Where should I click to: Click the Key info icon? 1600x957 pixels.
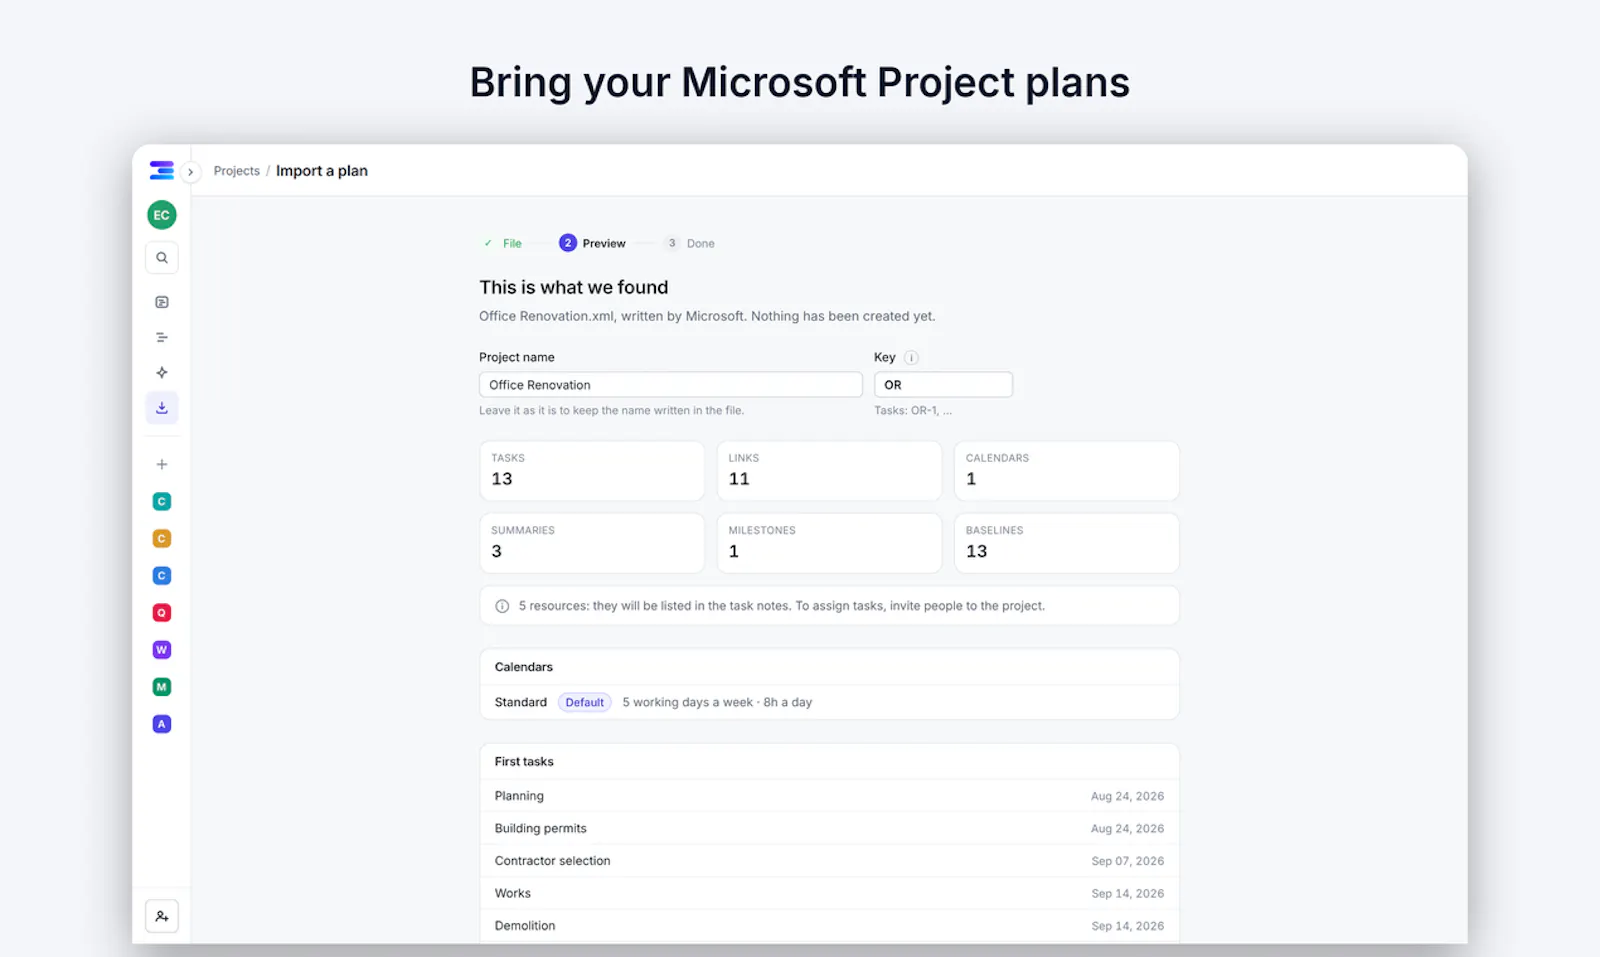click(x=911, y=358)
